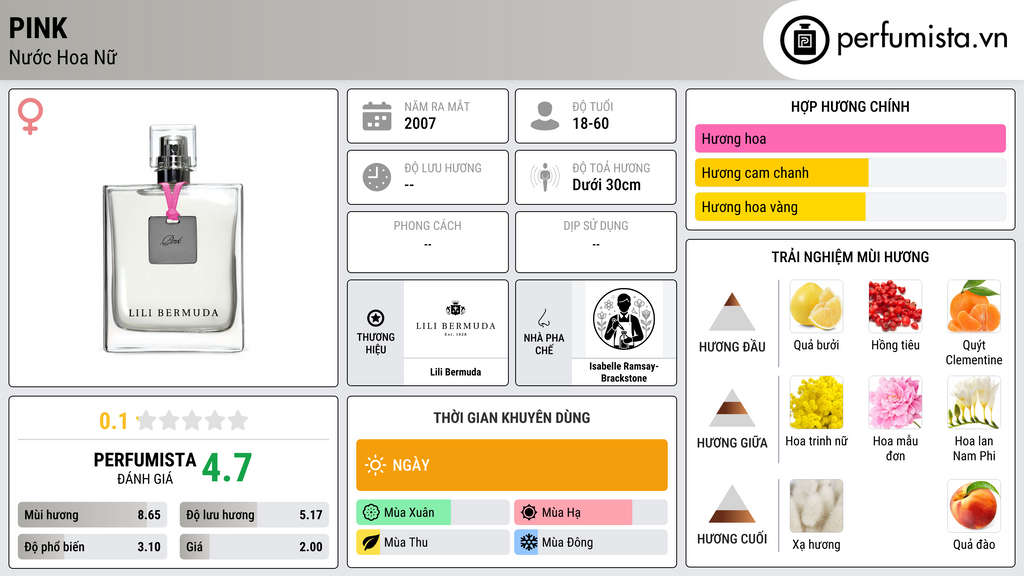
Task: Click the Mùa Đông season bar
Action: (x=590, y=543)
